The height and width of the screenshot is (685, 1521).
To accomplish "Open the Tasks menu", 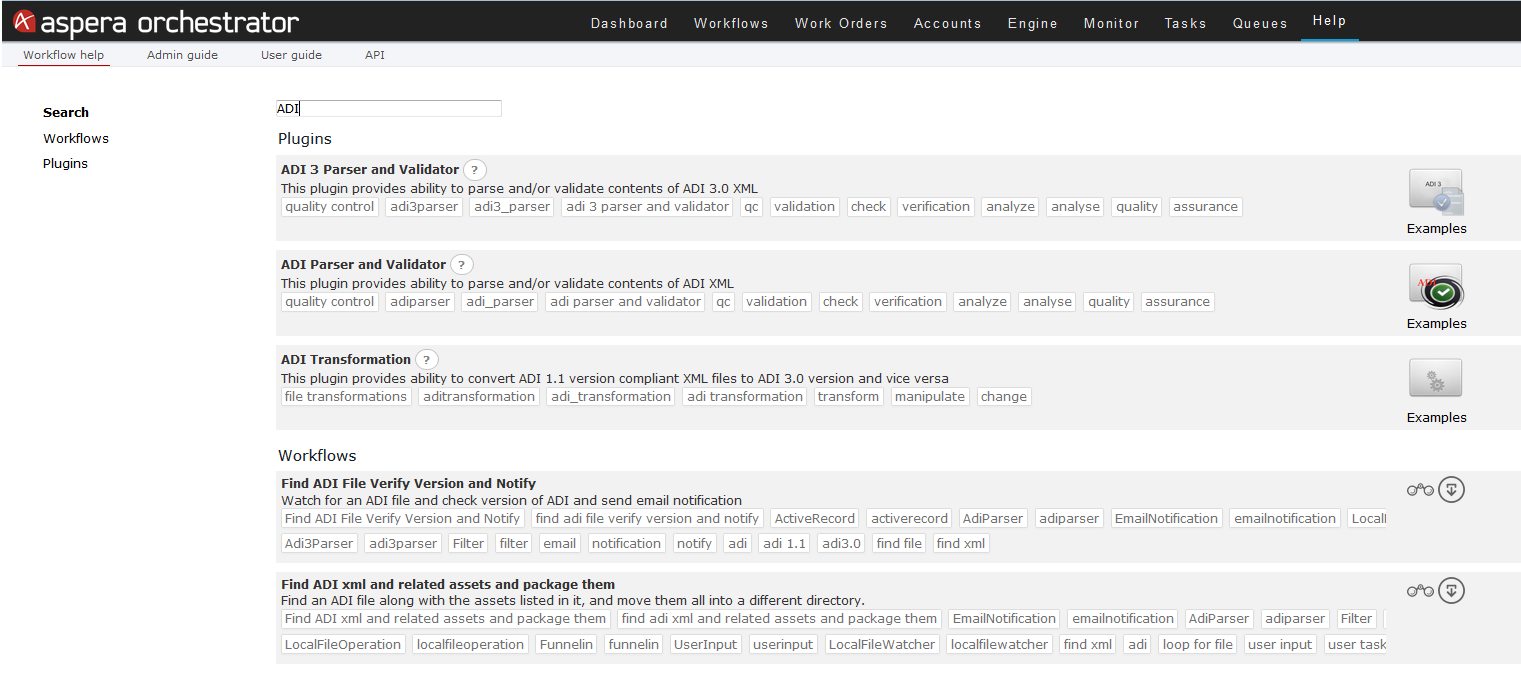I will pos(1185,23).
